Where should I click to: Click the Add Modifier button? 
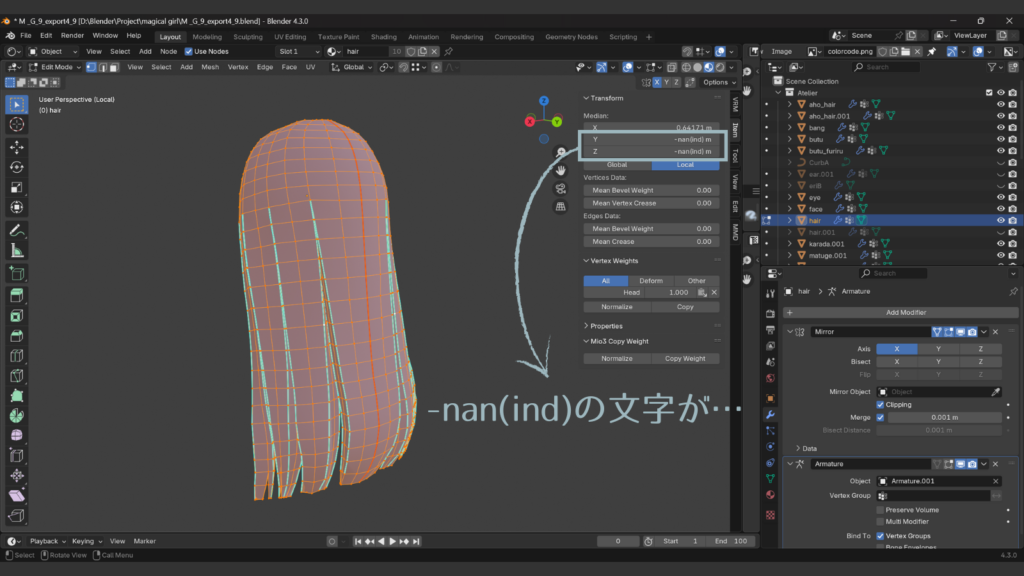point(905,312)
